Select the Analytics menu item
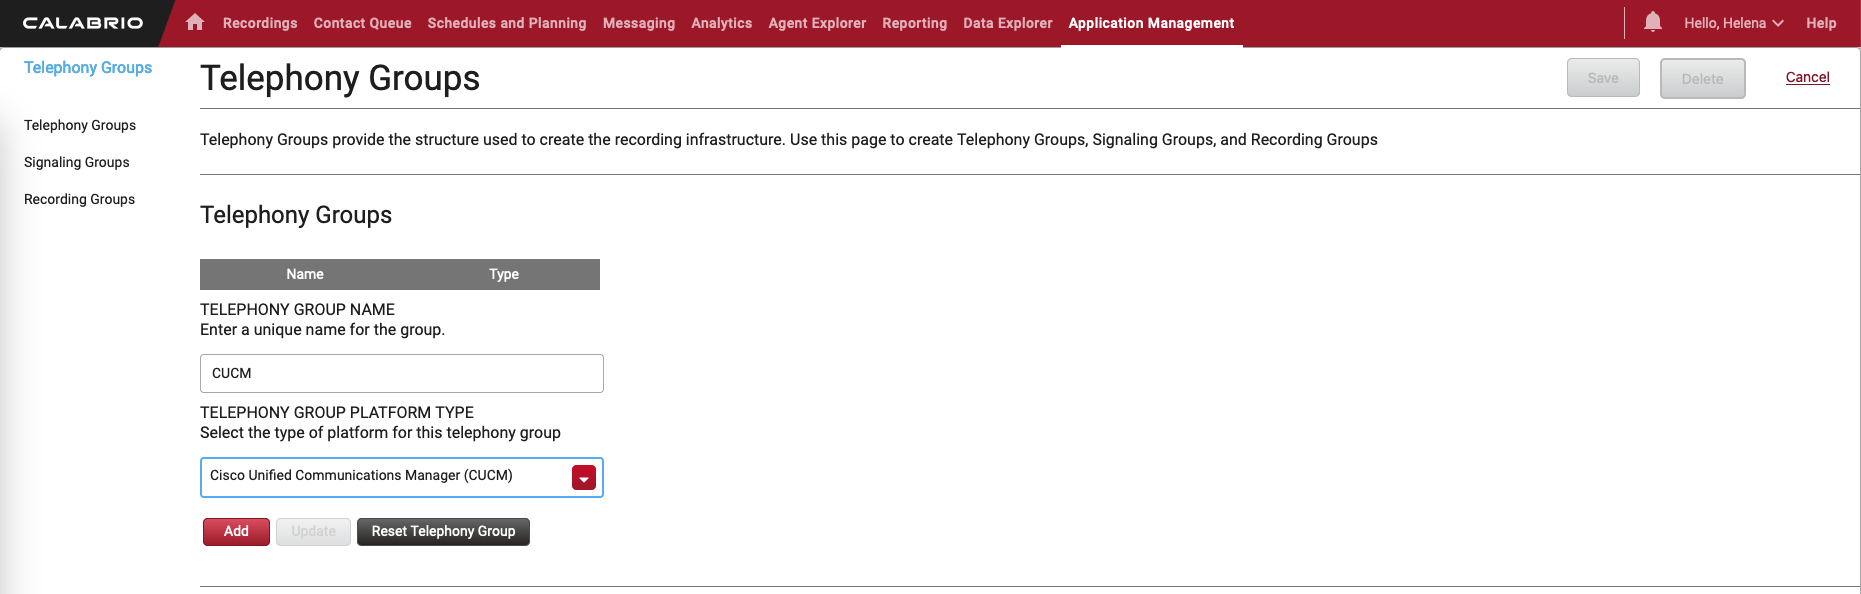The width and height of the screenshot is (1861, 594). tap(721, 23)
